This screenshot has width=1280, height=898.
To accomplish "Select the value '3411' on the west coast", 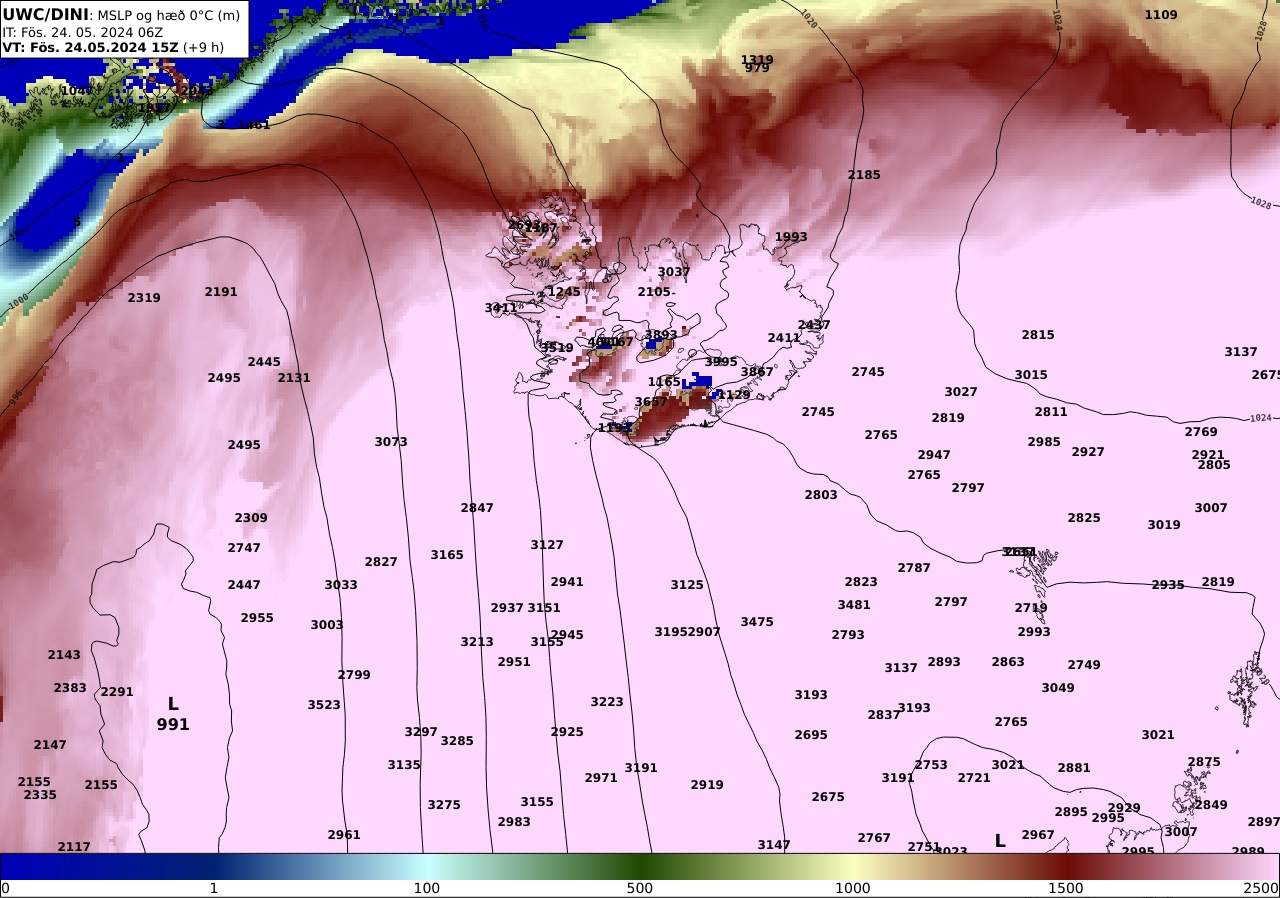I will (501, 308).
